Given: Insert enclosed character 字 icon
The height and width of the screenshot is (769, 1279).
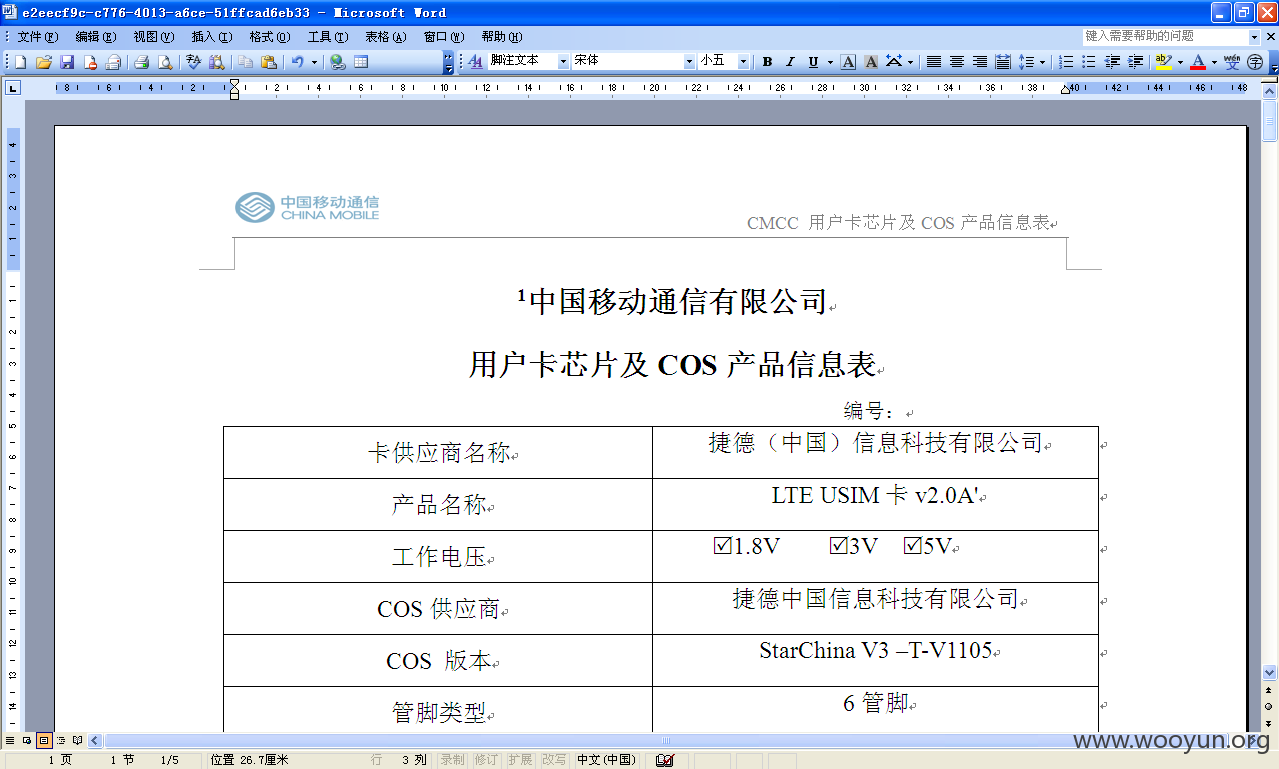Looking at the screenshot, I should 1255,62.
